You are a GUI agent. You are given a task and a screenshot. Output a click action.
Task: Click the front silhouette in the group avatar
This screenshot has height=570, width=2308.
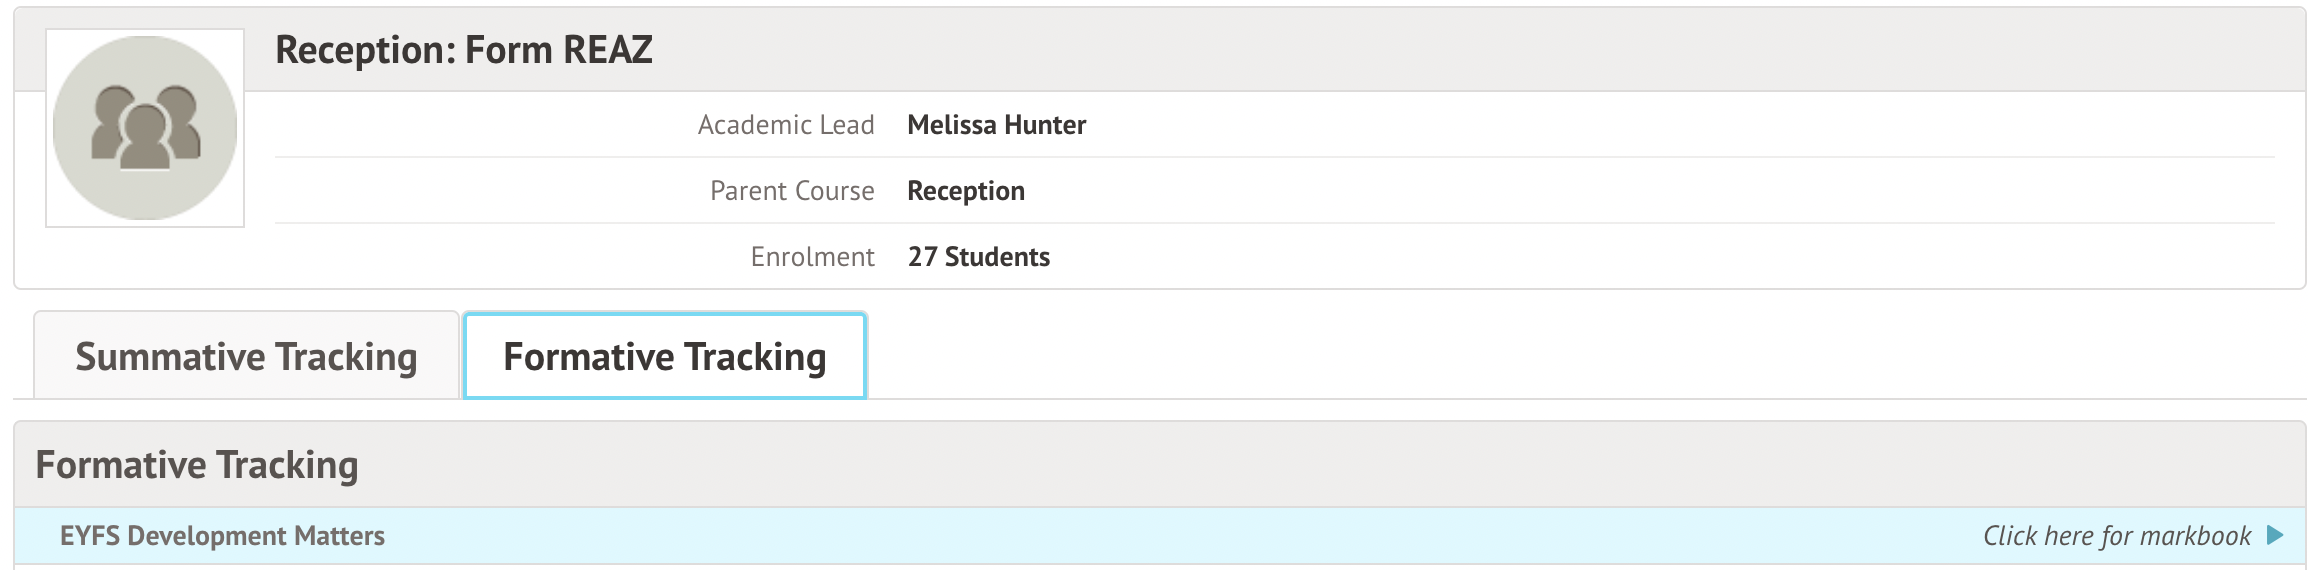click(145, 138)
